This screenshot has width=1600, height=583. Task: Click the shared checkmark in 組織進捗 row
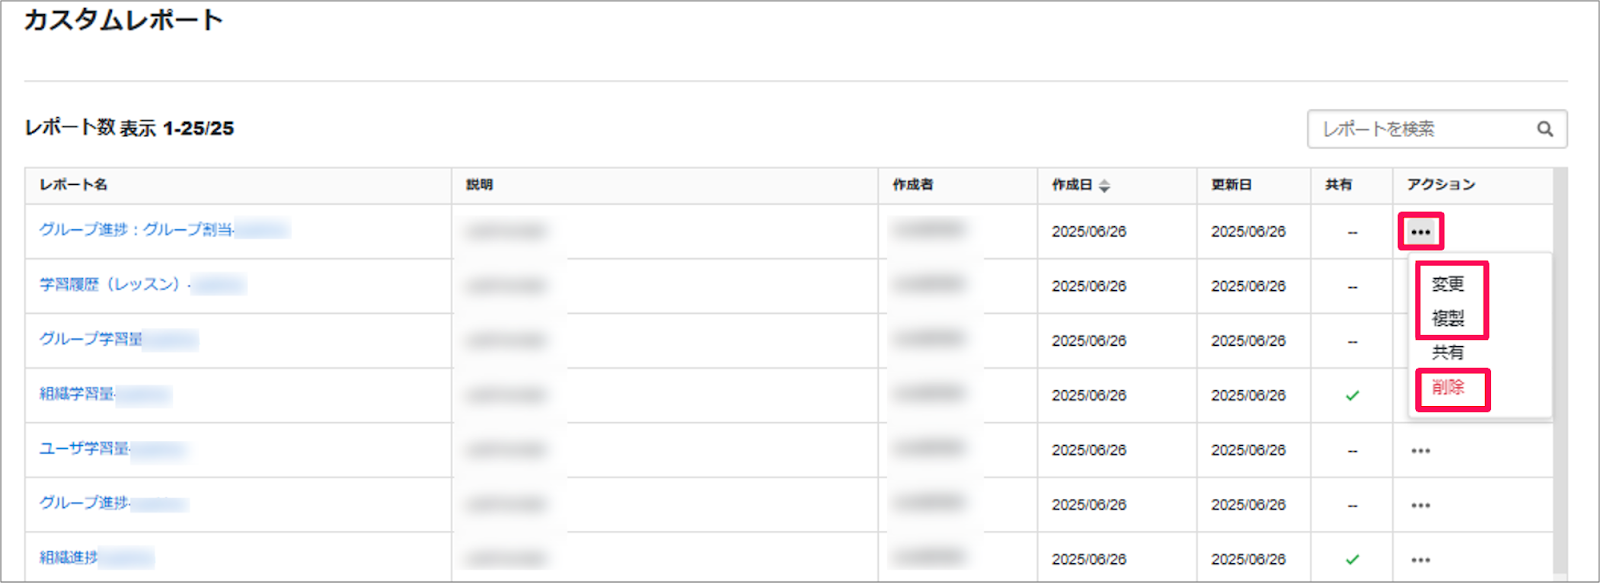[1352, 560]
